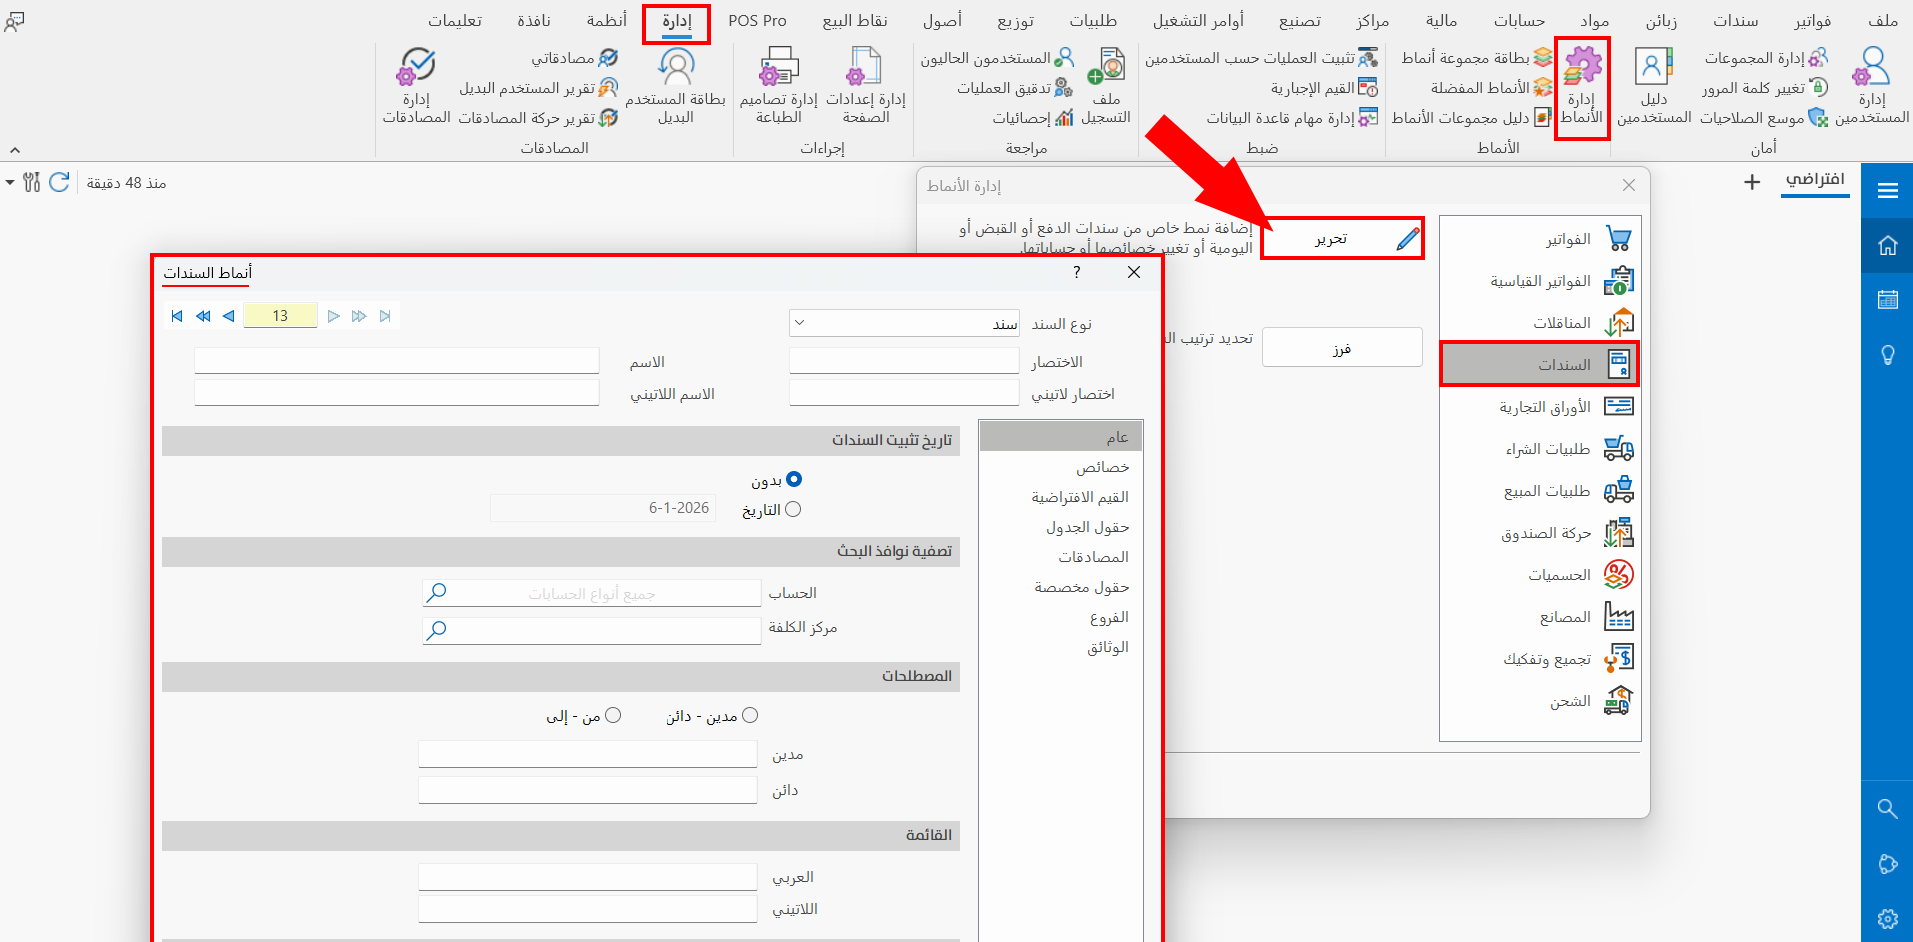Open ملف التسجيل ribbon icon

tap(1106, 88)
